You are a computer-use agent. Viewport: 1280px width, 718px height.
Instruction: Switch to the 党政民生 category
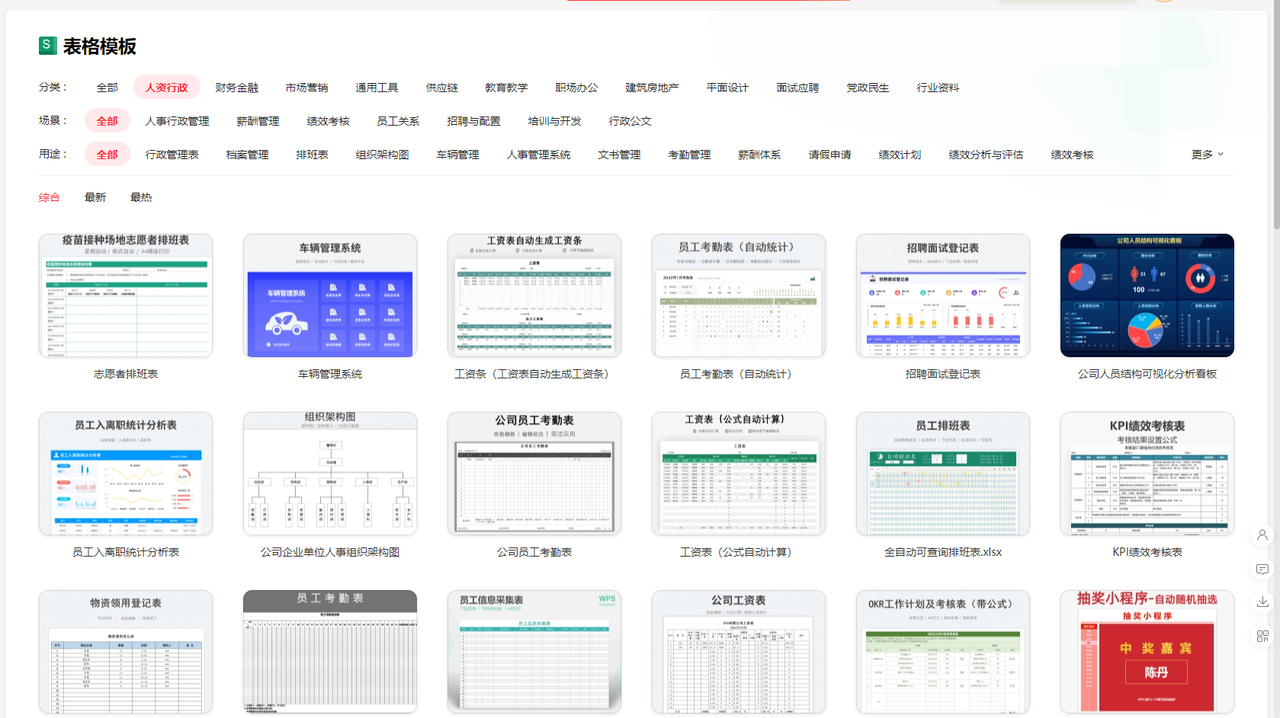coord(867,88)
